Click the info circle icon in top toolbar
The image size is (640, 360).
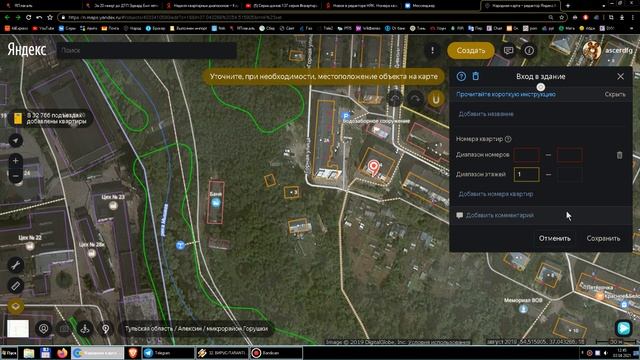click(529, 51)
